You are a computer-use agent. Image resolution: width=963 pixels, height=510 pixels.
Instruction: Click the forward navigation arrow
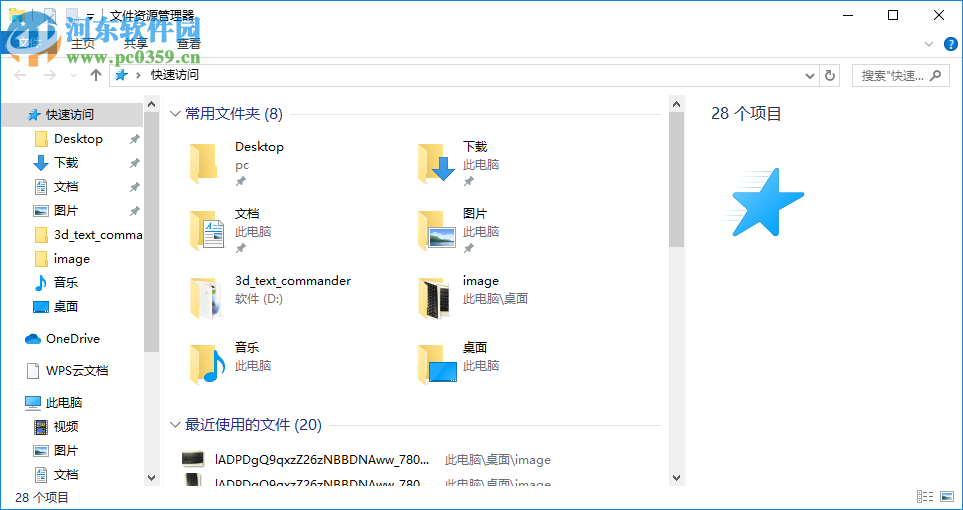pyautogui.click(x=50, y=76)
